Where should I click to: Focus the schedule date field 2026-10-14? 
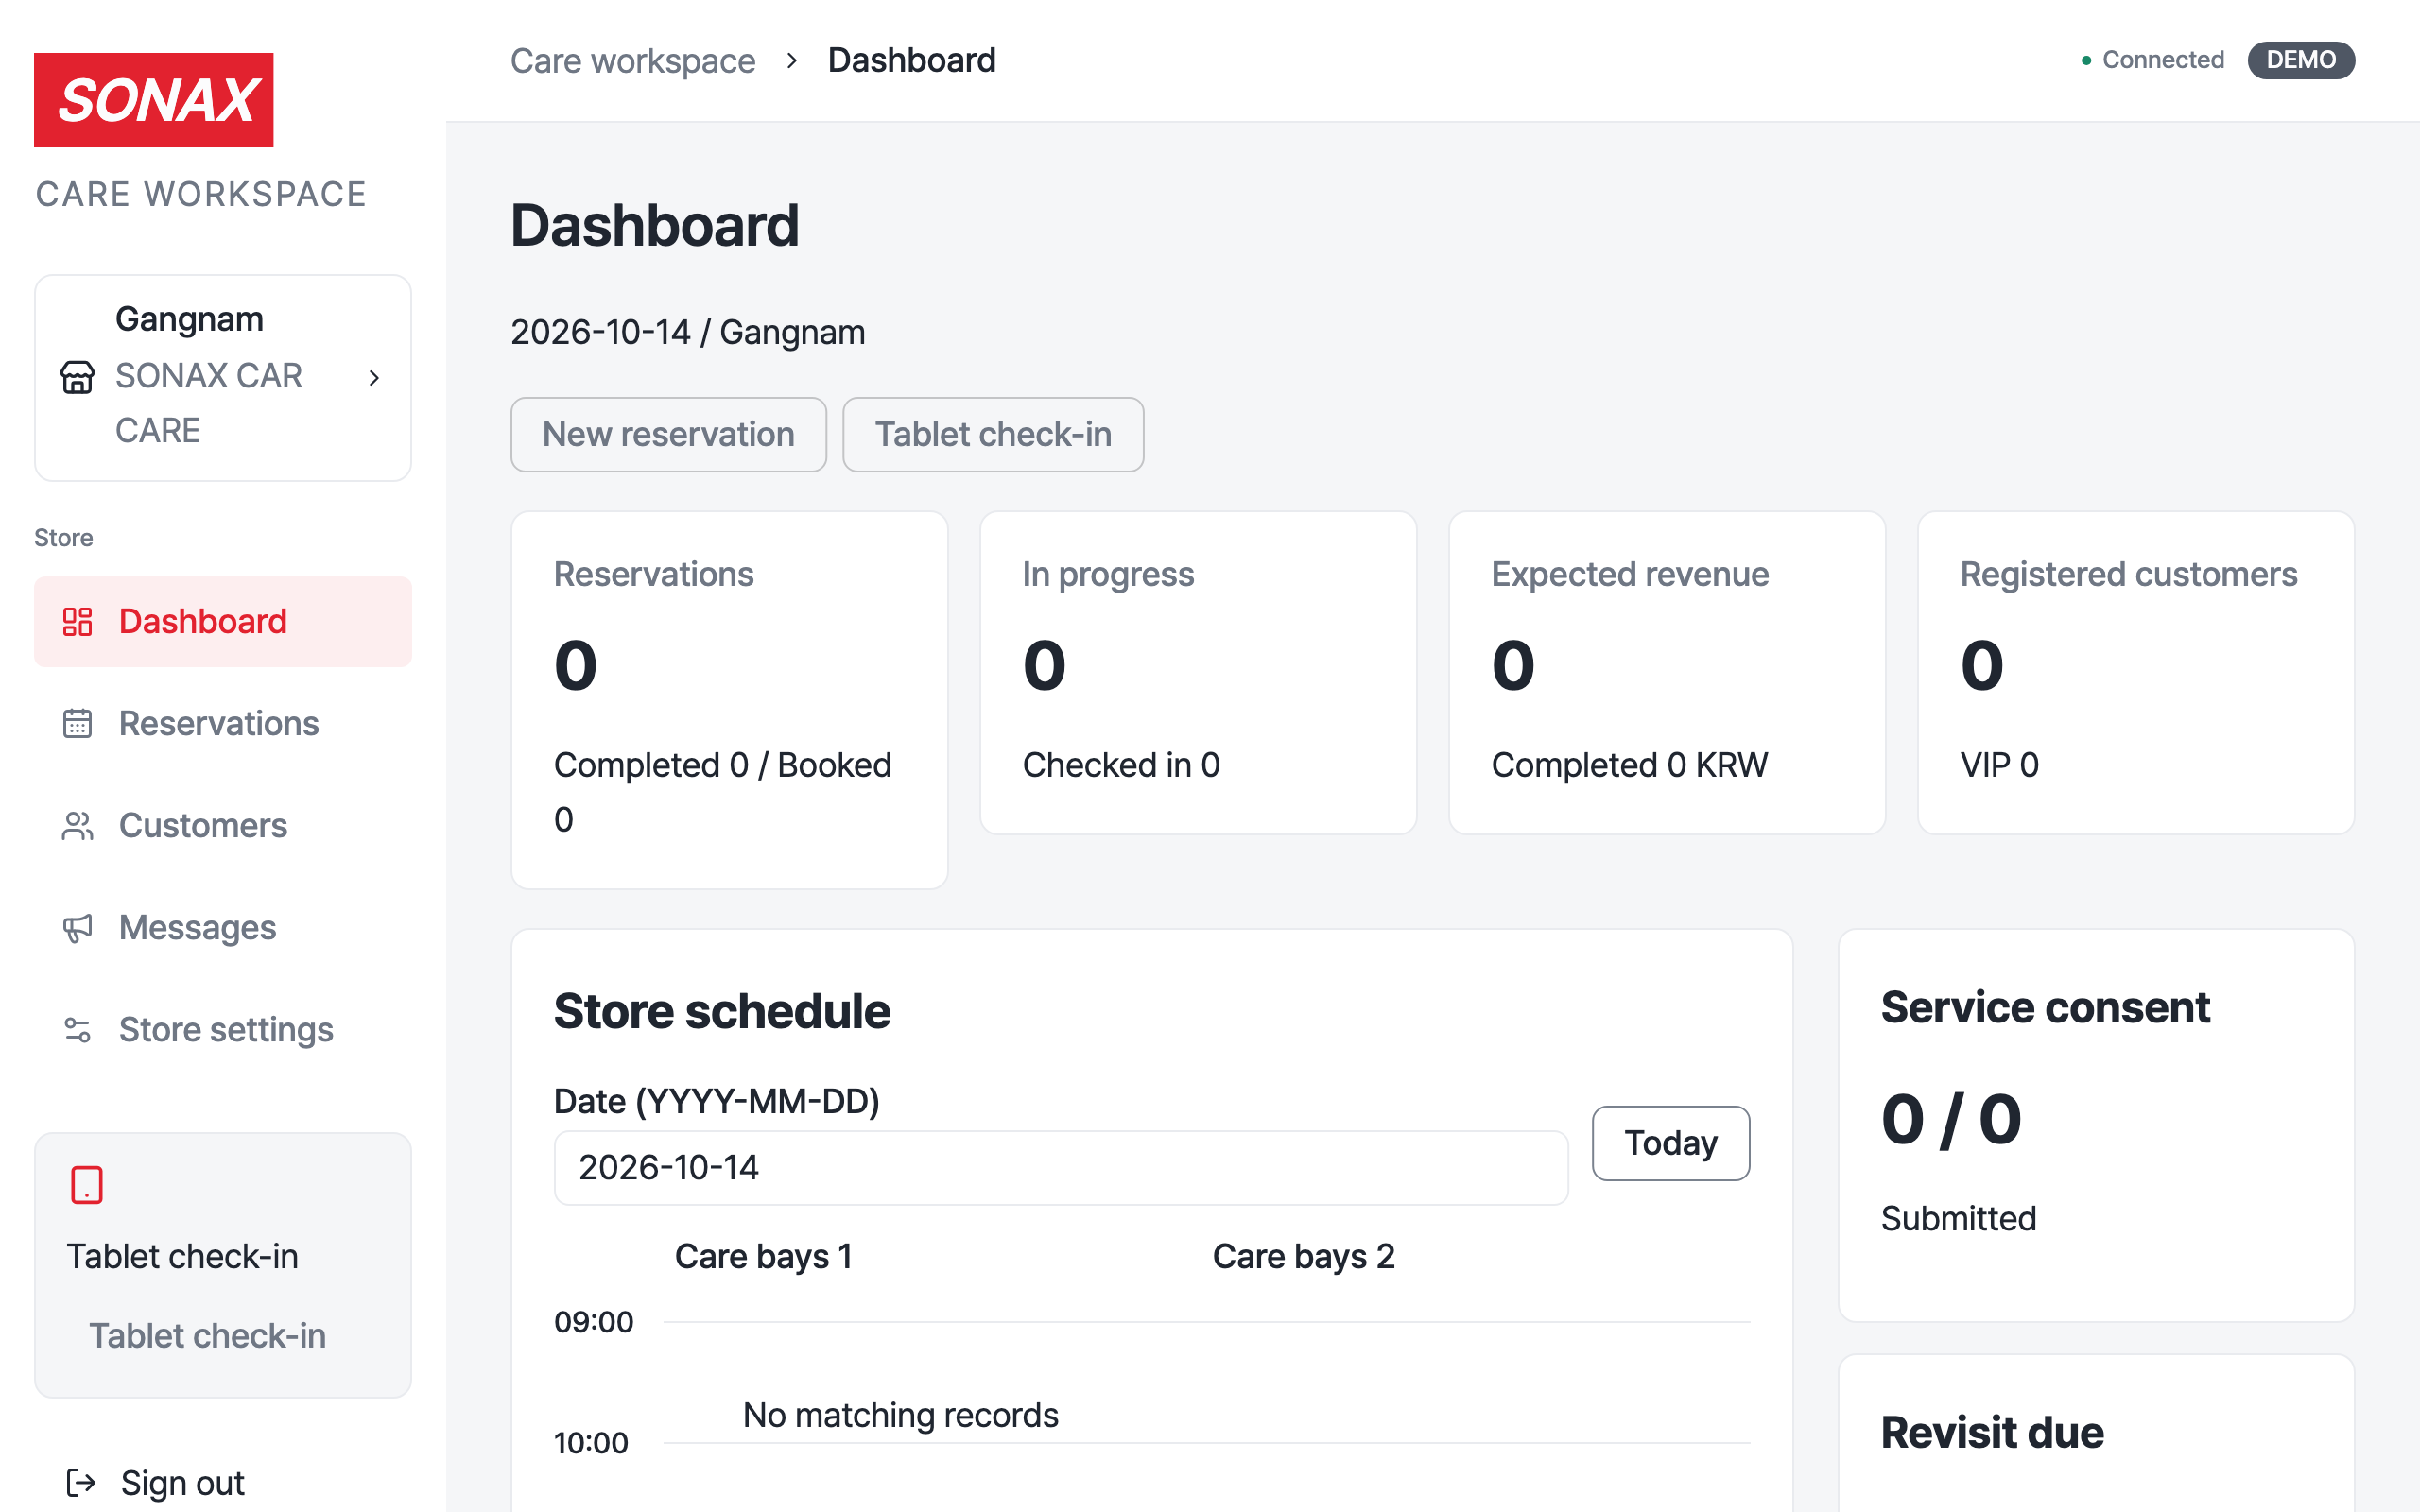tap(1061, 1167)
